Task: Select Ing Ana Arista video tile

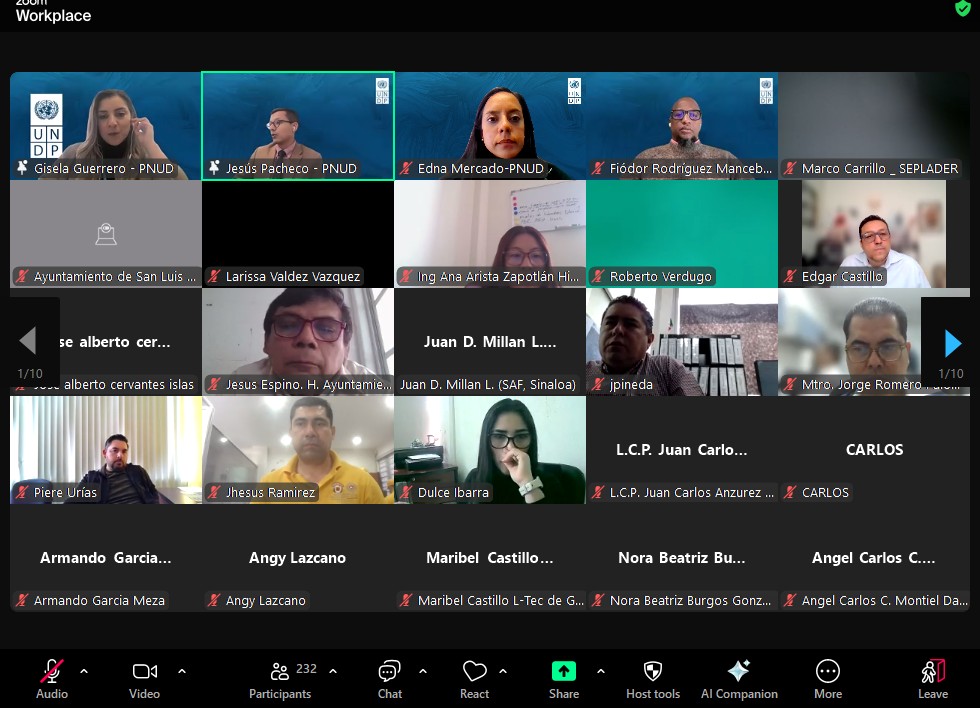Action: pos(490,234)
